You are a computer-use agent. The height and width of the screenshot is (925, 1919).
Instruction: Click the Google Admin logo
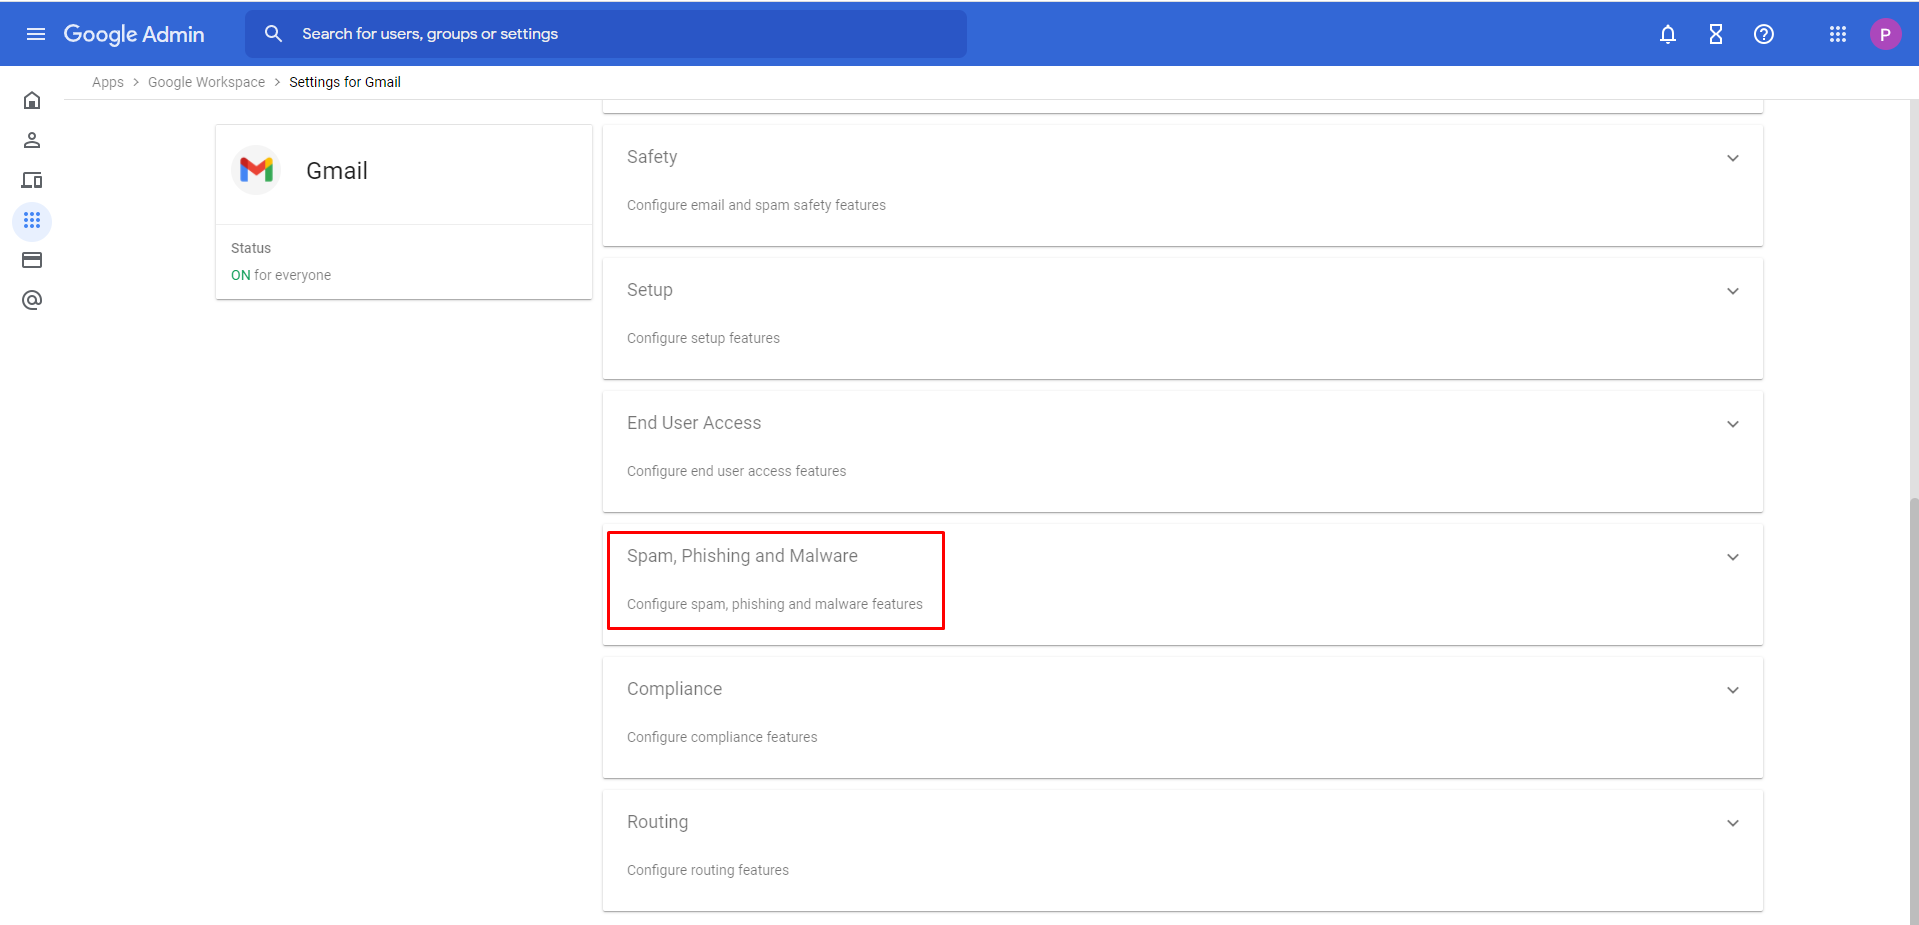(134, 34)
